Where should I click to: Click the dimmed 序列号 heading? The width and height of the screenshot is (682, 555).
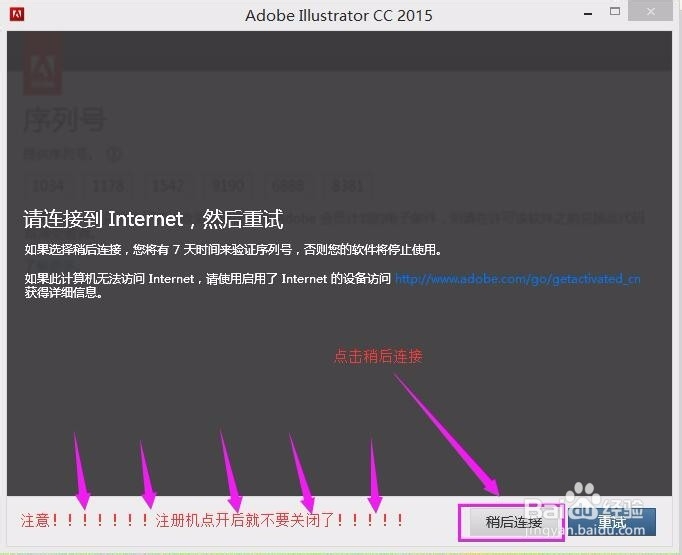tap(64, 120)
